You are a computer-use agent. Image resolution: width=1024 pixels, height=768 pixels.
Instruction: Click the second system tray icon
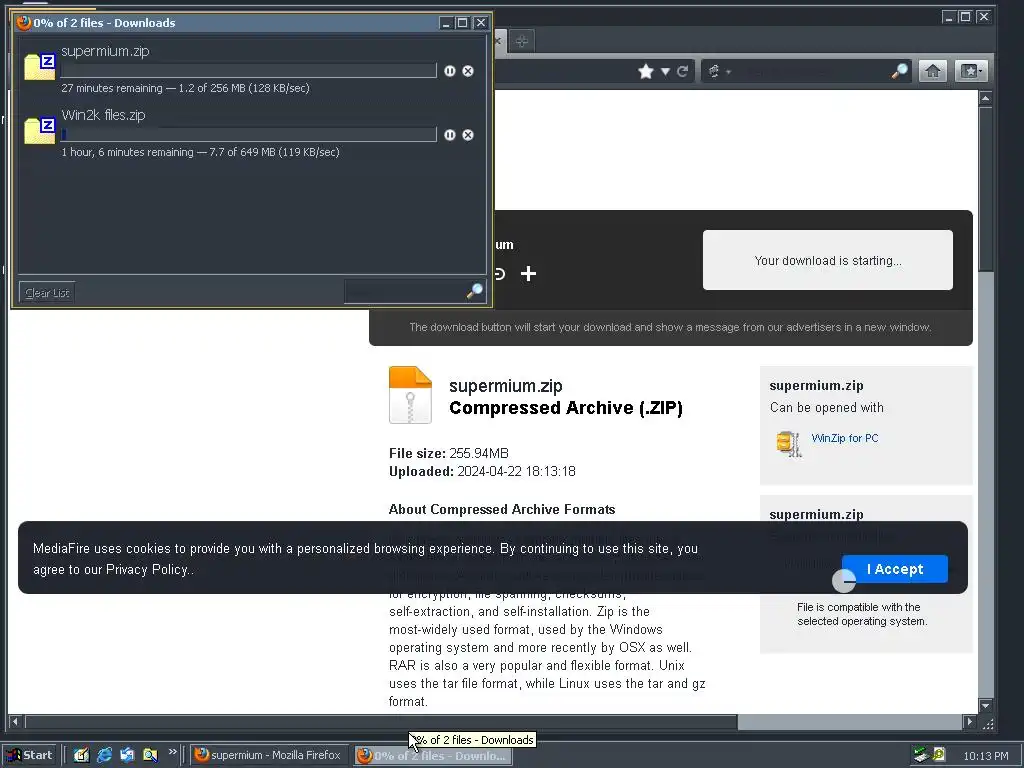[938, 755]
